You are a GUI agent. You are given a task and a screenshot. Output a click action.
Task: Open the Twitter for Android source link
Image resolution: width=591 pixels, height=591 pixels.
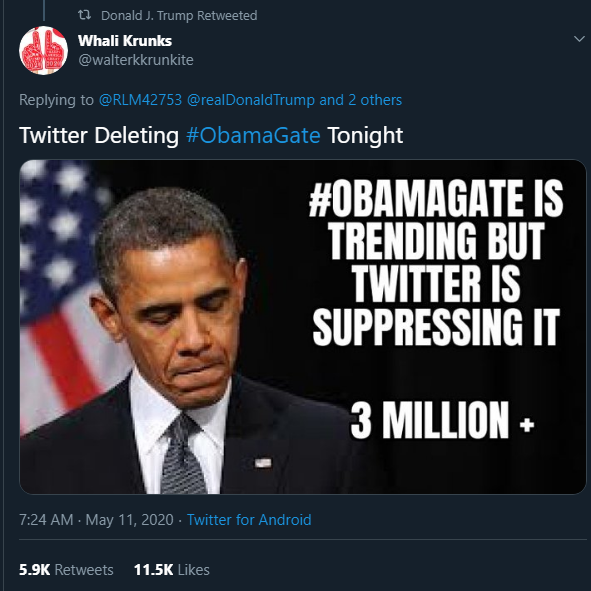click(249, 520)
